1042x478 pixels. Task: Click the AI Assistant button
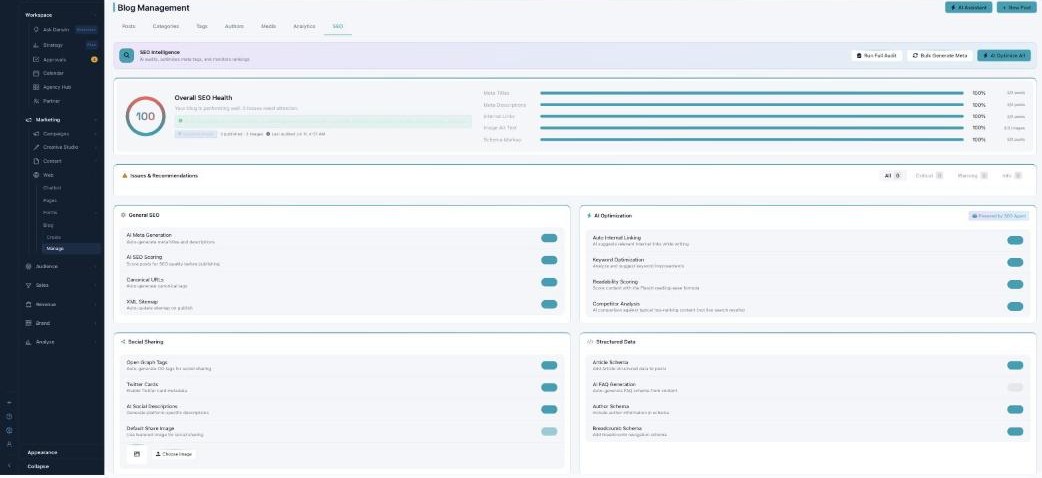coord(968,7)
